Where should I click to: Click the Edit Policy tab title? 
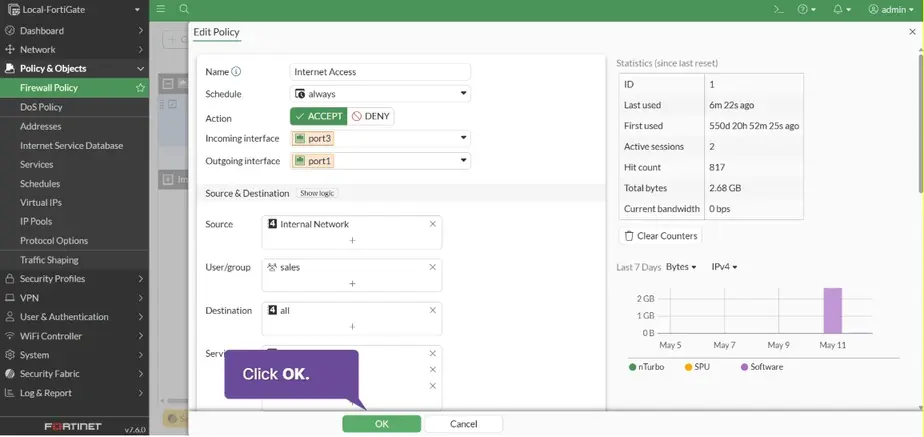coord(216,32)
